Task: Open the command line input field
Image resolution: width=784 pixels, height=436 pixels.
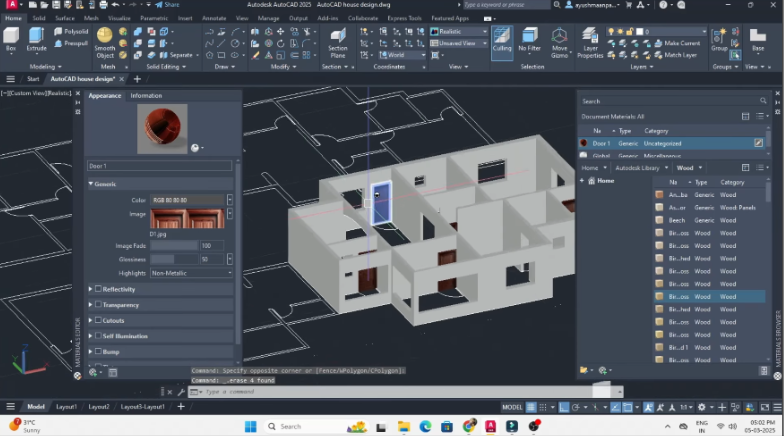Action: pyautogui.click(x=400, y=392)
